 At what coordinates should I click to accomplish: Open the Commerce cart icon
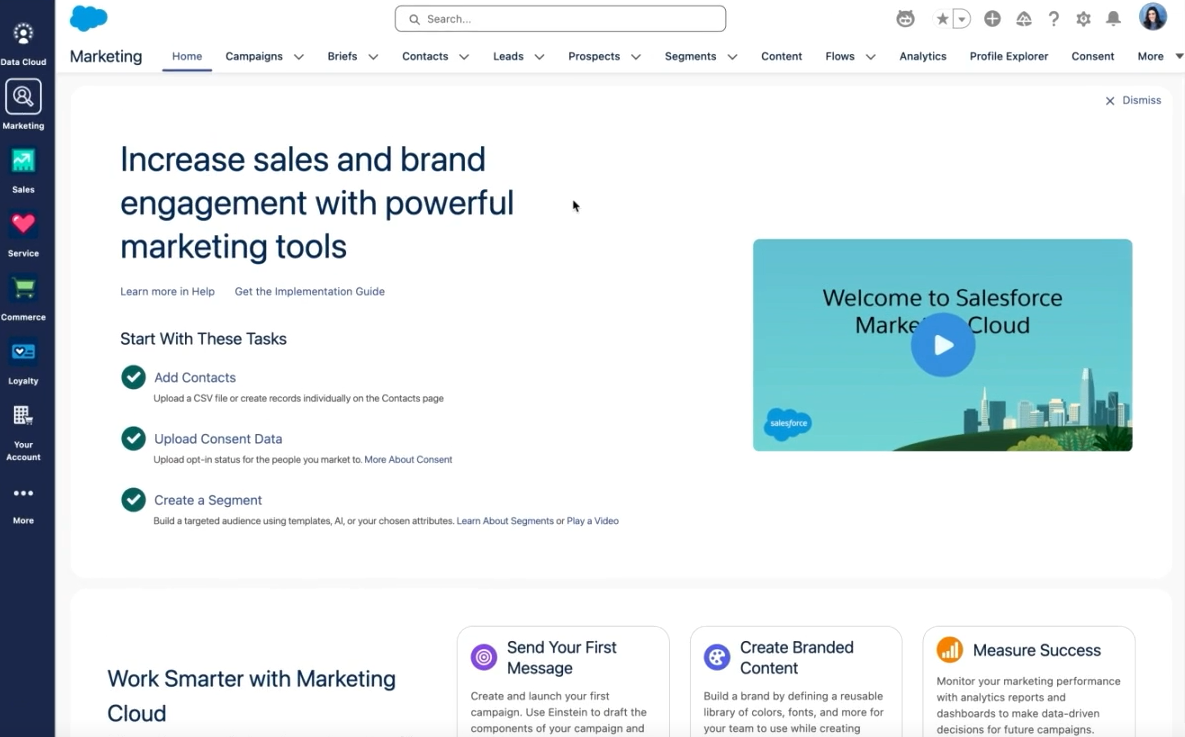coord(23,288)
